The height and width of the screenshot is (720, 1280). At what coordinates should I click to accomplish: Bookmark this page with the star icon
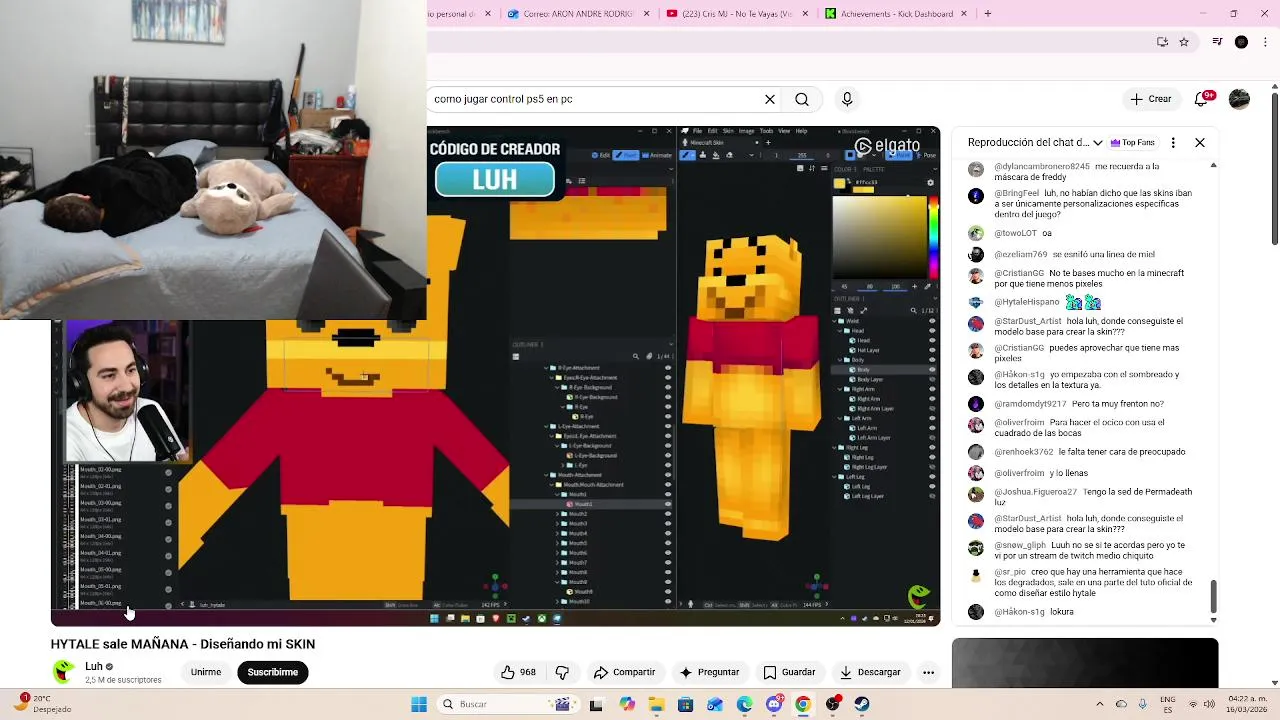(x=1184, y=42)
